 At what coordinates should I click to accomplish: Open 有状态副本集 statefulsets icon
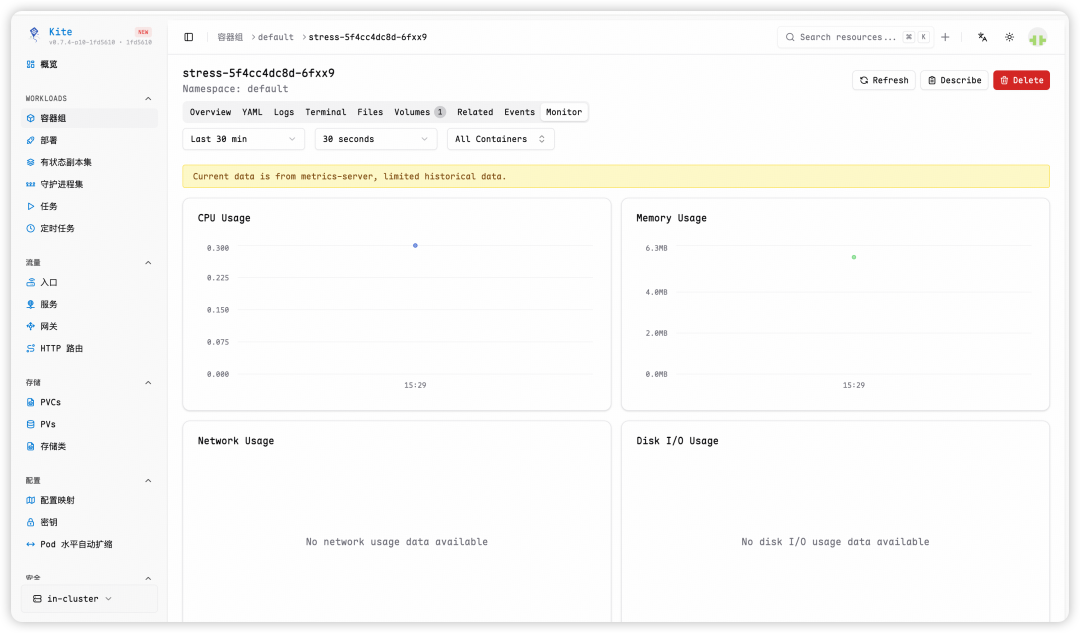pyautogui.click(x=30, y=163)
